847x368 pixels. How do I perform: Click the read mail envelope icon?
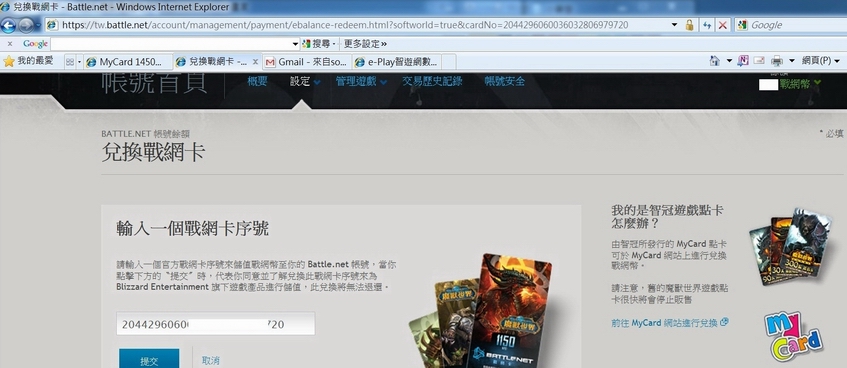[759, 61]
